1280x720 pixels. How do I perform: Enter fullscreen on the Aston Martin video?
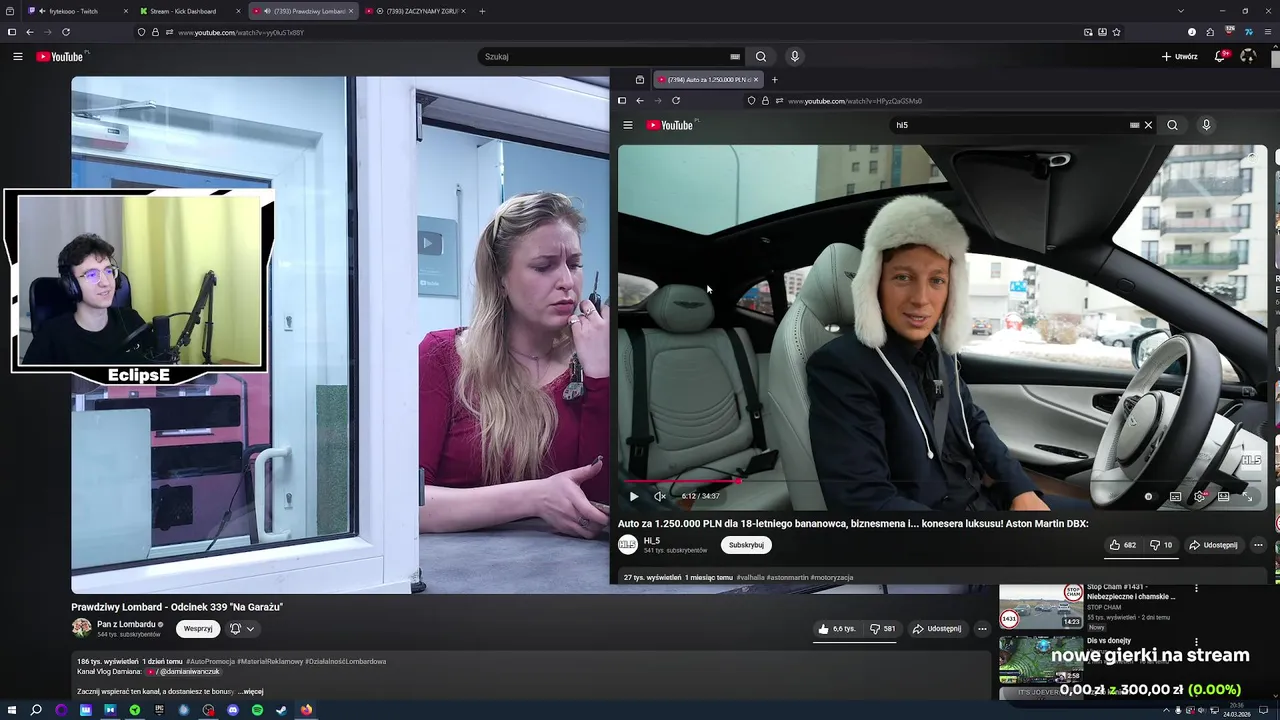(1247, 496)
